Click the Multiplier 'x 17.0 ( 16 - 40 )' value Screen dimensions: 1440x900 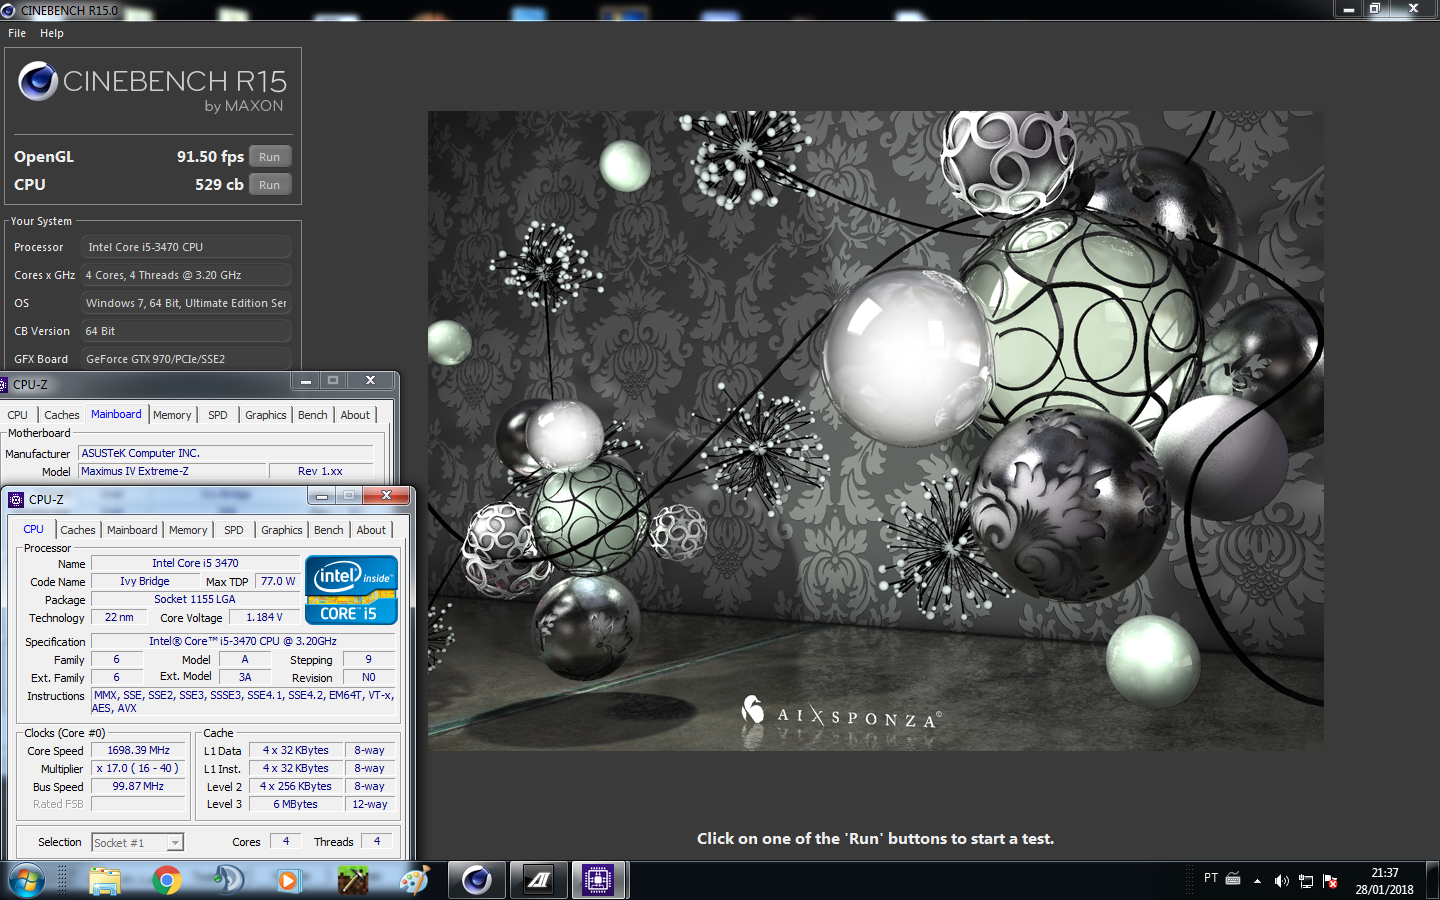pyautogui.click(x=139, y=768)
